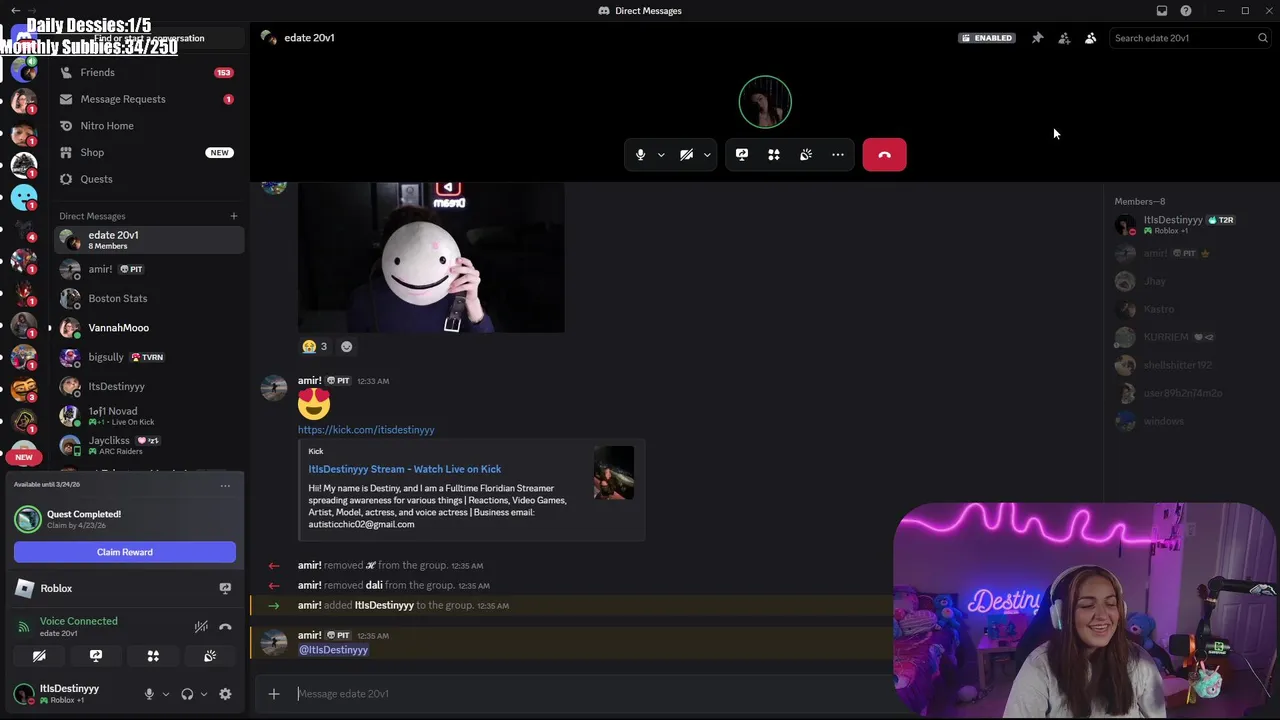
Task: Disconnect the call with red button
Action: pos(885,155)
